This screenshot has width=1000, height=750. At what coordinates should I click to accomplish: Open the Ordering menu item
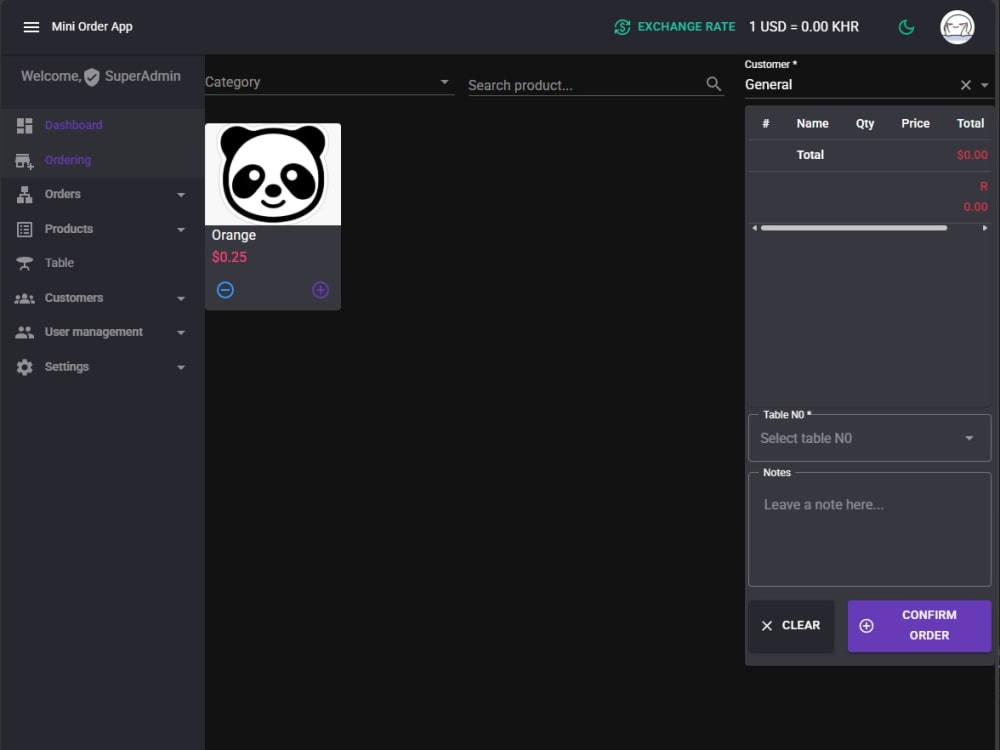(x=102, y=160)
